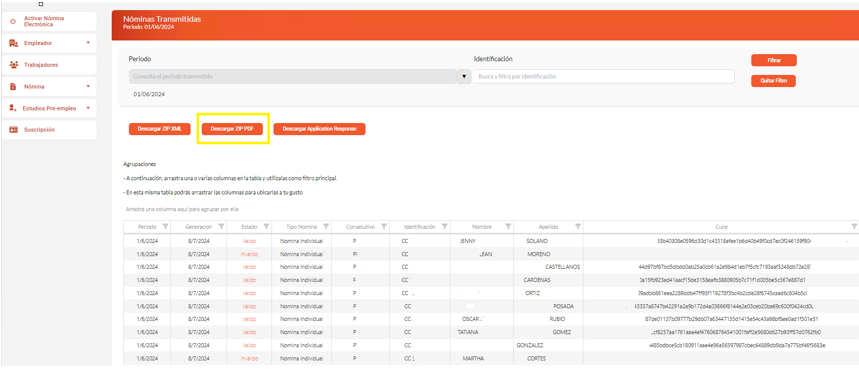Click Nomina Individual in the ORTIZ row
The image size is (859, 372).
(301, 293)
